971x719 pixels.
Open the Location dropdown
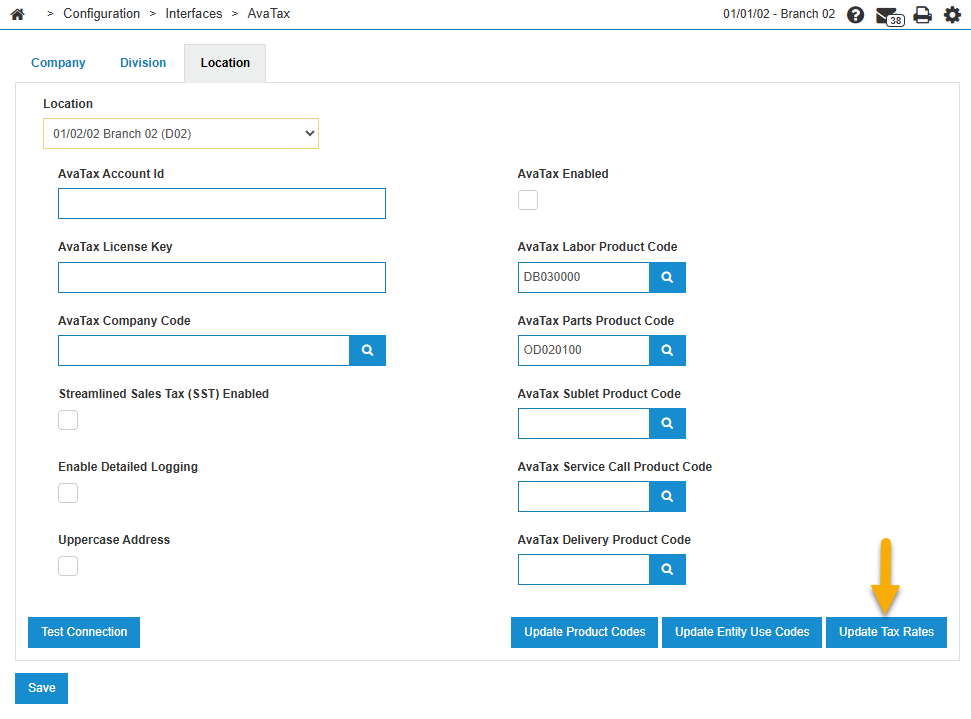pos(181,134)
